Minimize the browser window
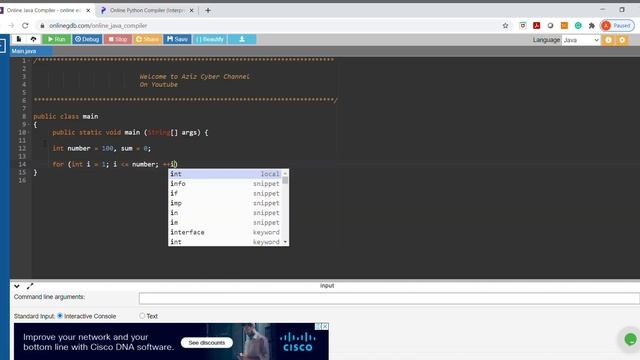Screen dimensions: 640x360 coord(602,9)
